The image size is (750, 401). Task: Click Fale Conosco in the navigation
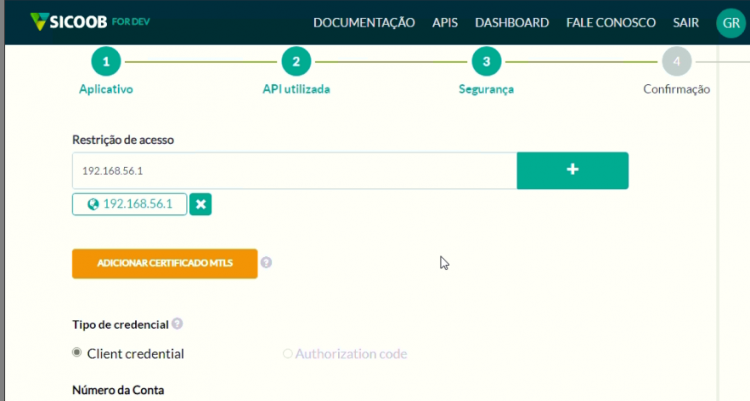[x=611, y=22]
